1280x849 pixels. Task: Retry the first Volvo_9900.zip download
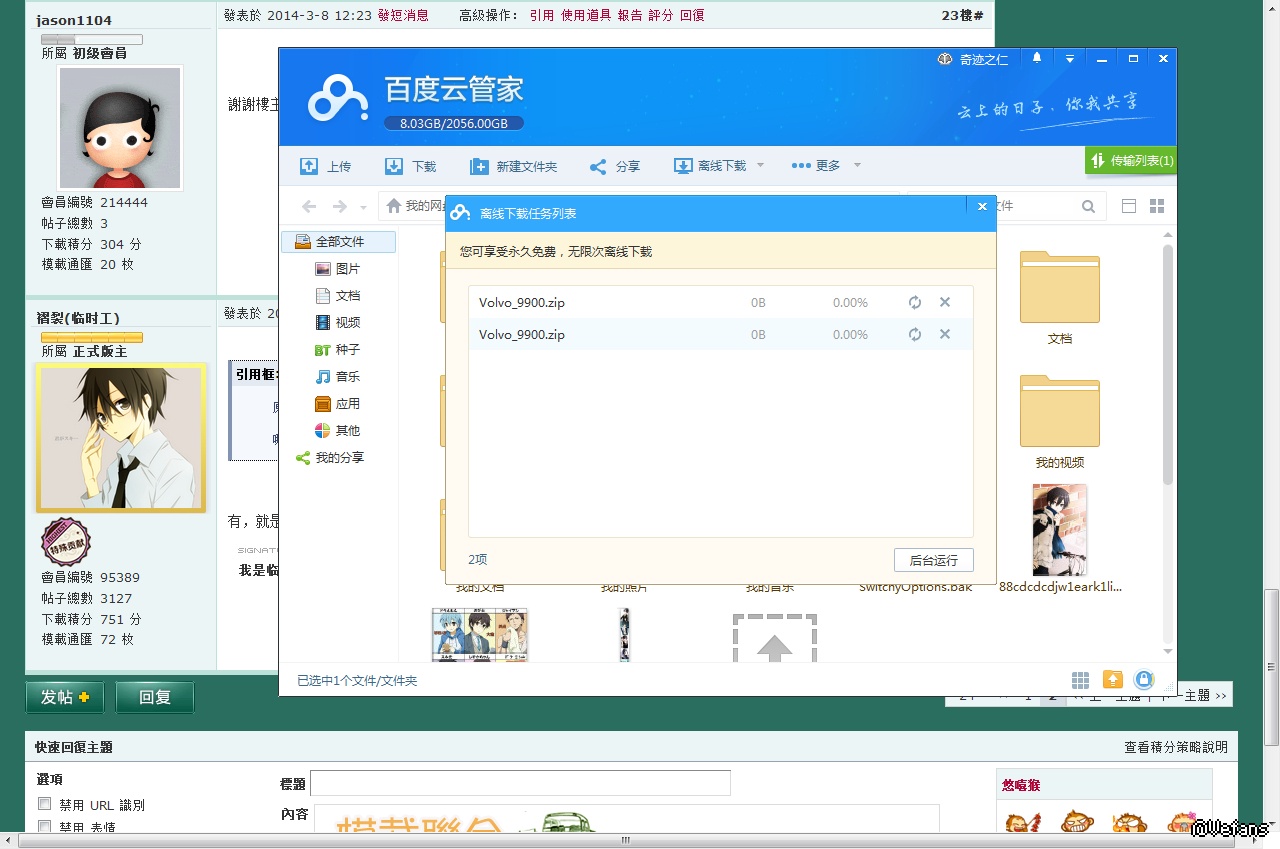(x=914, y=303)
